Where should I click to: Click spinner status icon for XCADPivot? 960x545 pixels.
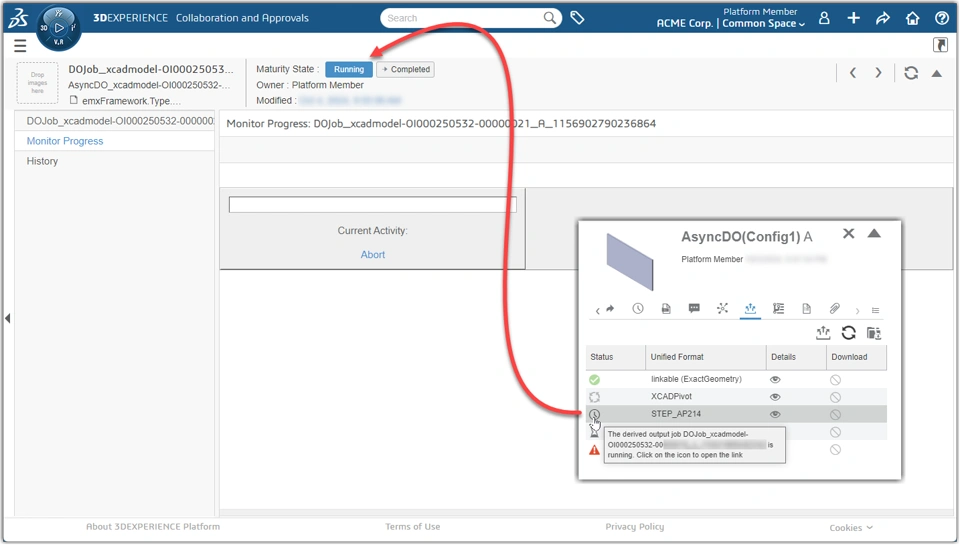(594, 397)
